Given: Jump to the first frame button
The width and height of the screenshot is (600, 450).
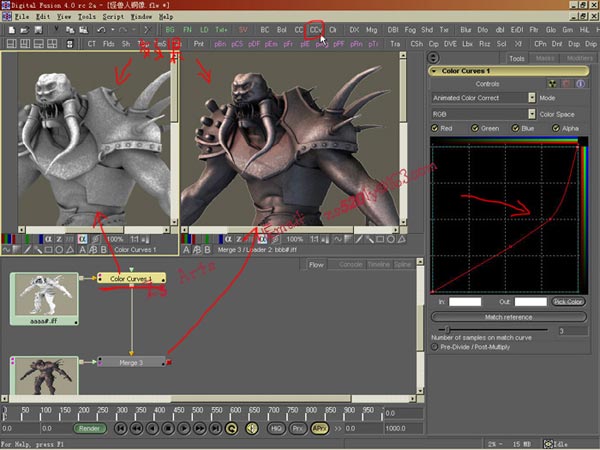Looking at the screenshot, I should 121,429.
